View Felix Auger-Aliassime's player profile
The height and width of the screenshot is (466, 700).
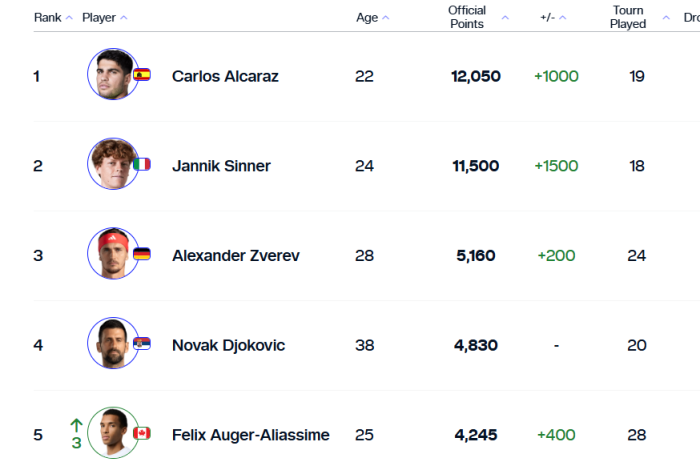[250, 435]
